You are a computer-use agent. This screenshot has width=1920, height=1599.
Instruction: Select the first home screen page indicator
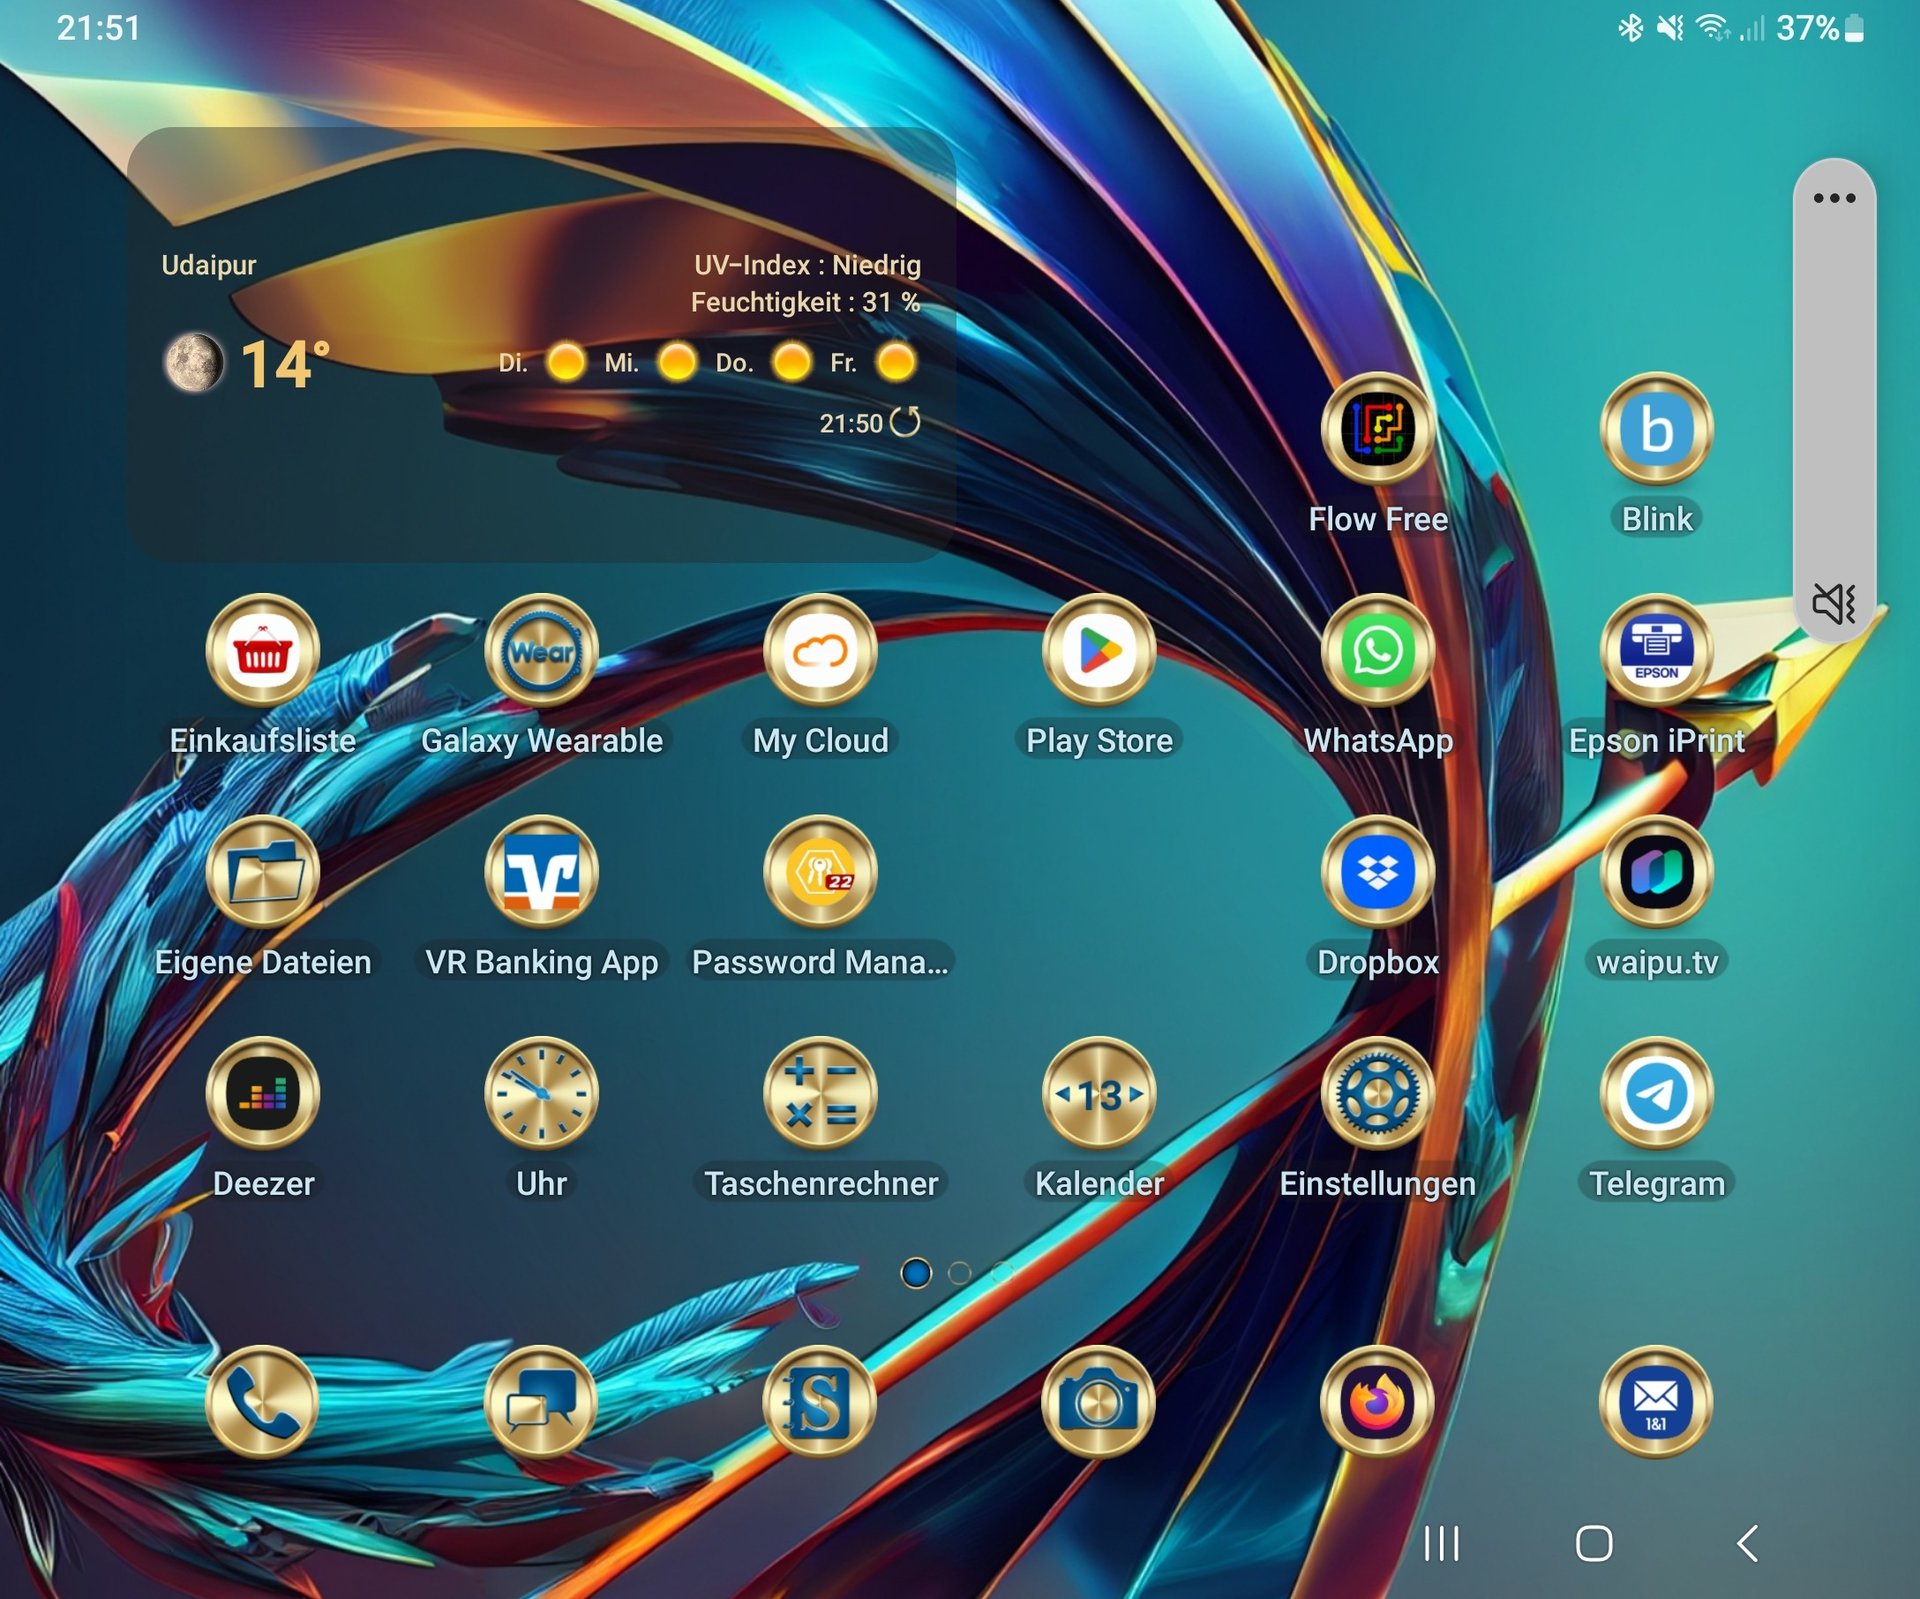point(916,1273)
